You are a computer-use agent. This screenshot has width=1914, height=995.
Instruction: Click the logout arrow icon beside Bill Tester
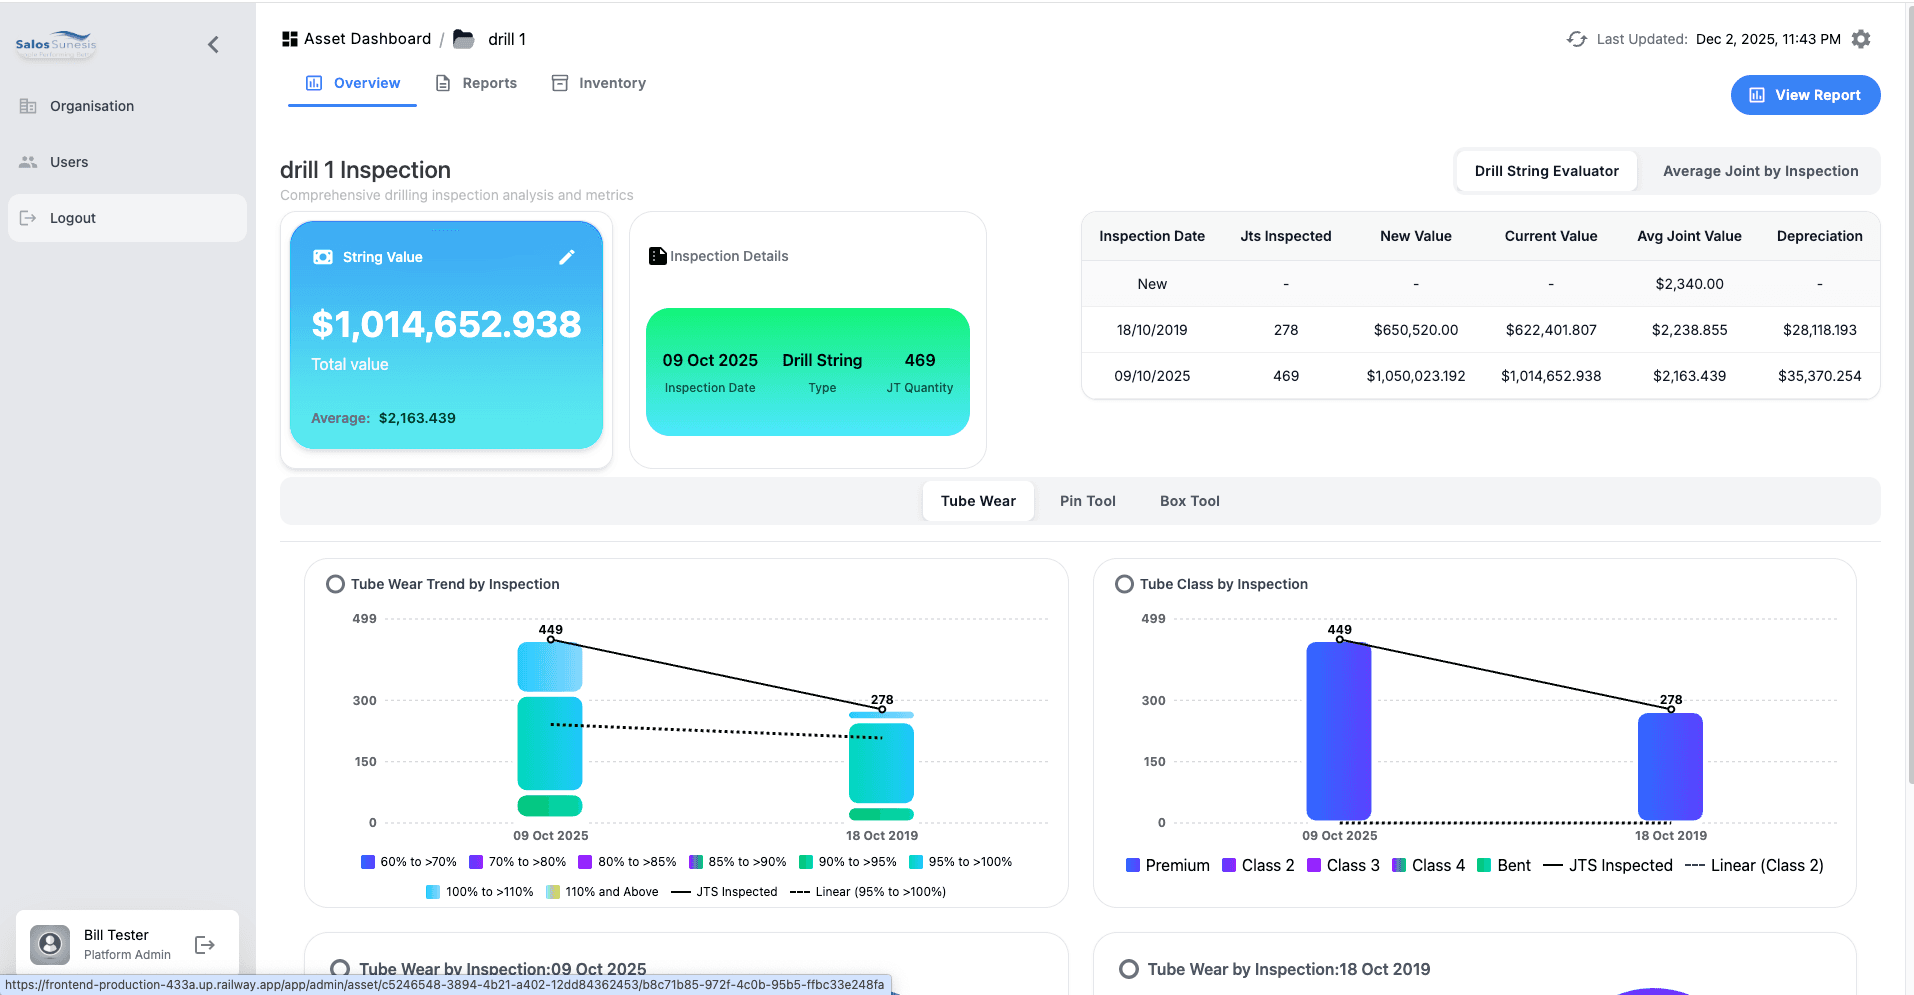(x=205, y=945)
